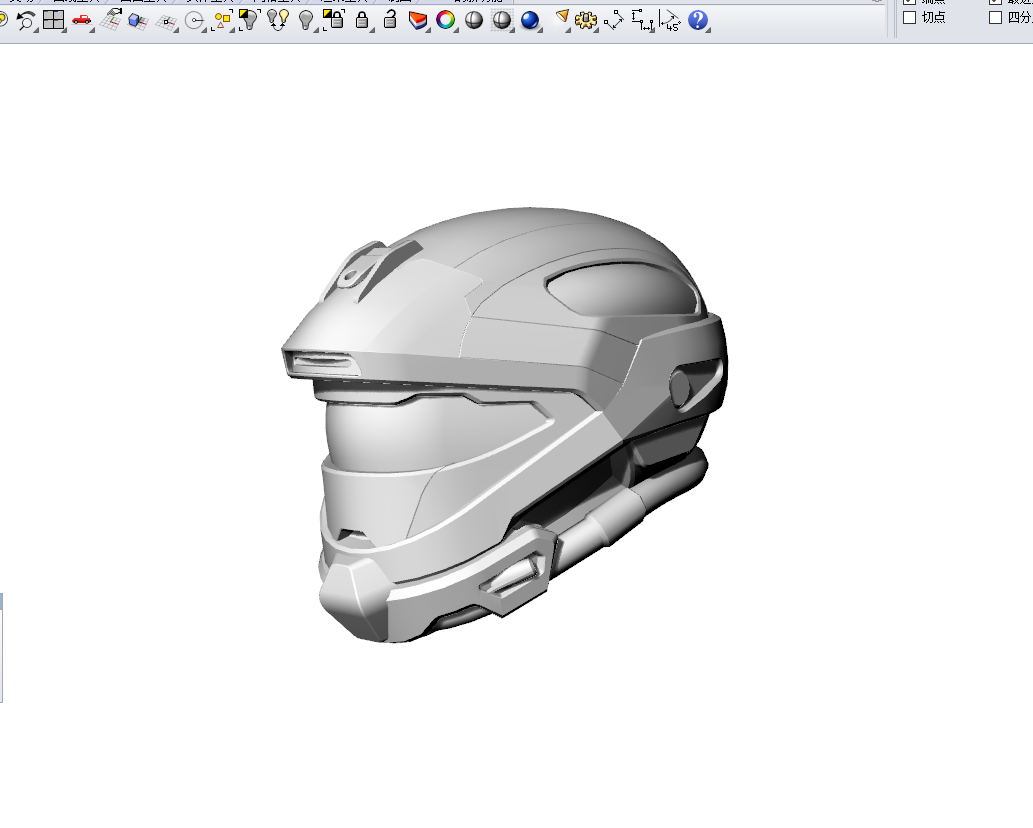Click the padlock with black-yellow square icon
The image size is (1033, 828).
coord(334,20)
